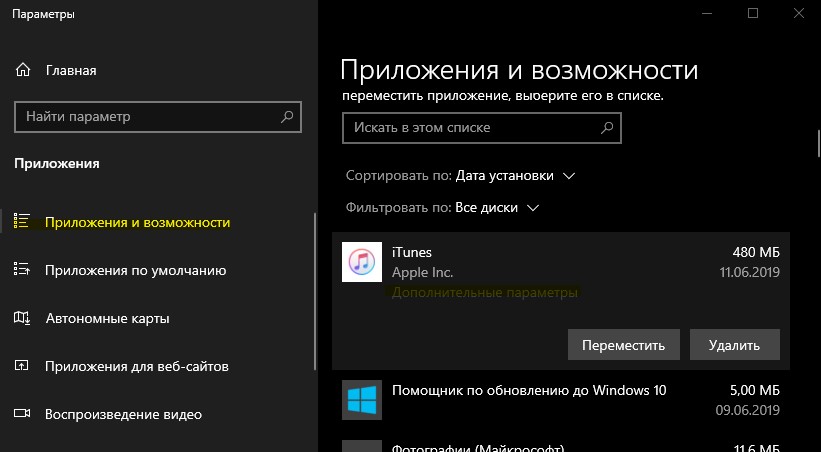
Task: Click the iTunes app name
Action: (412, 252)
